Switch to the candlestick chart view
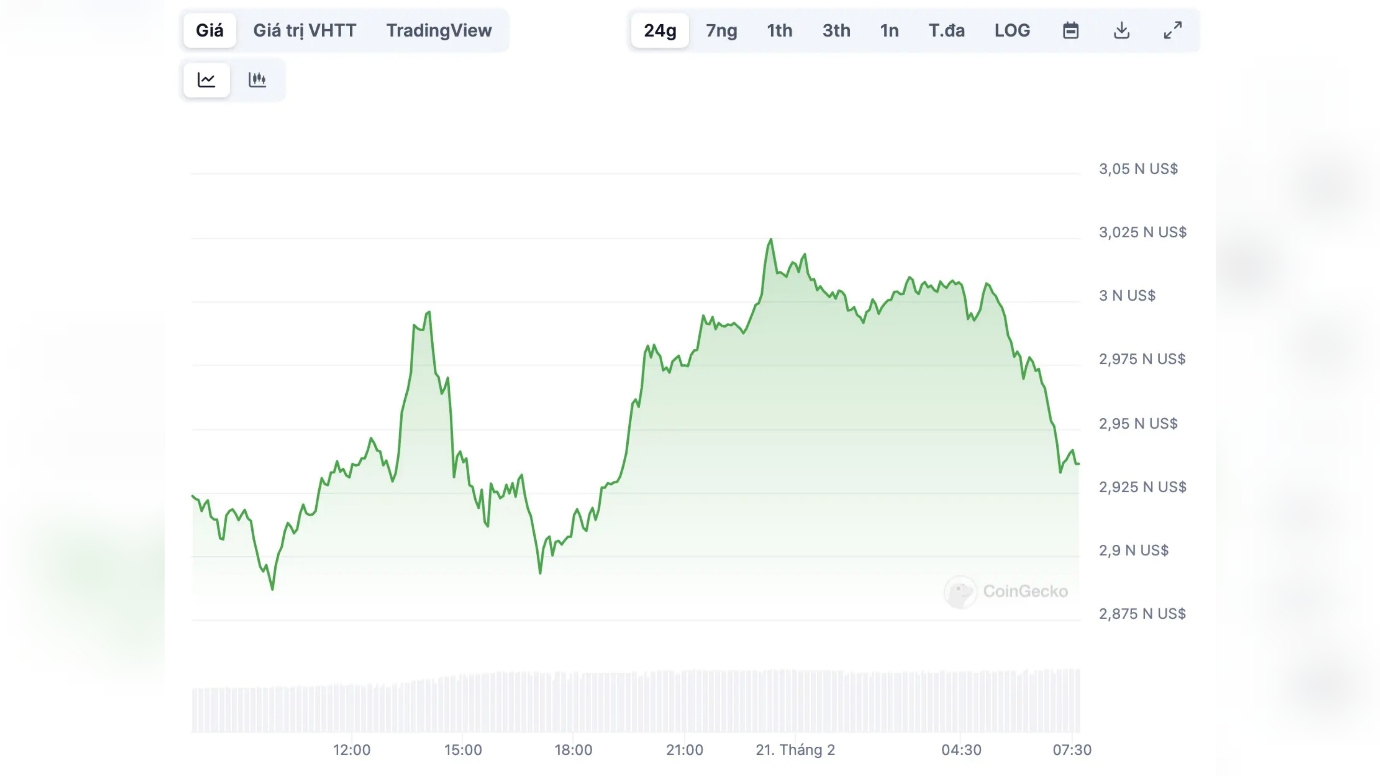 pyautogui.click(x=257, y=80)
